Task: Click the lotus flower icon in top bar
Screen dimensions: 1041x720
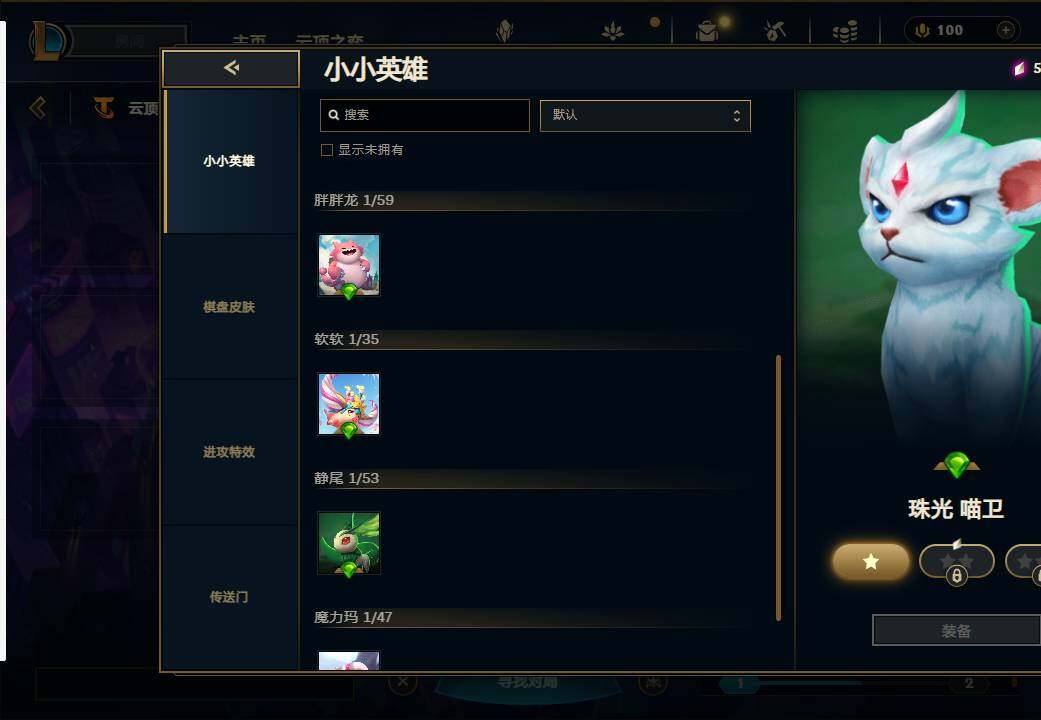Action: click(612, 31)
